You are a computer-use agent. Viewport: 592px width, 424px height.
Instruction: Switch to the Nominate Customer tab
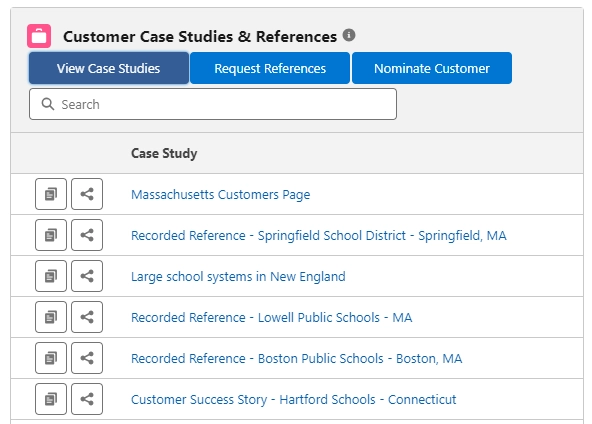(432, 68)
